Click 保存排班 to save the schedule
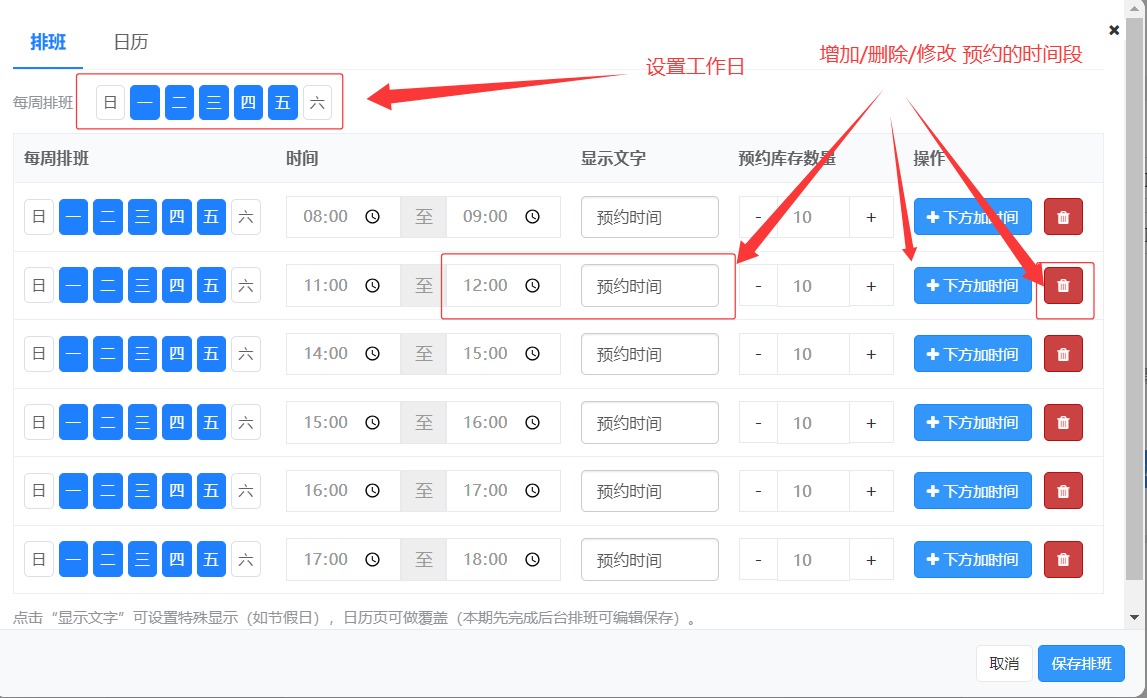This screenshot has height=698, width=1147. (1081, 664)
